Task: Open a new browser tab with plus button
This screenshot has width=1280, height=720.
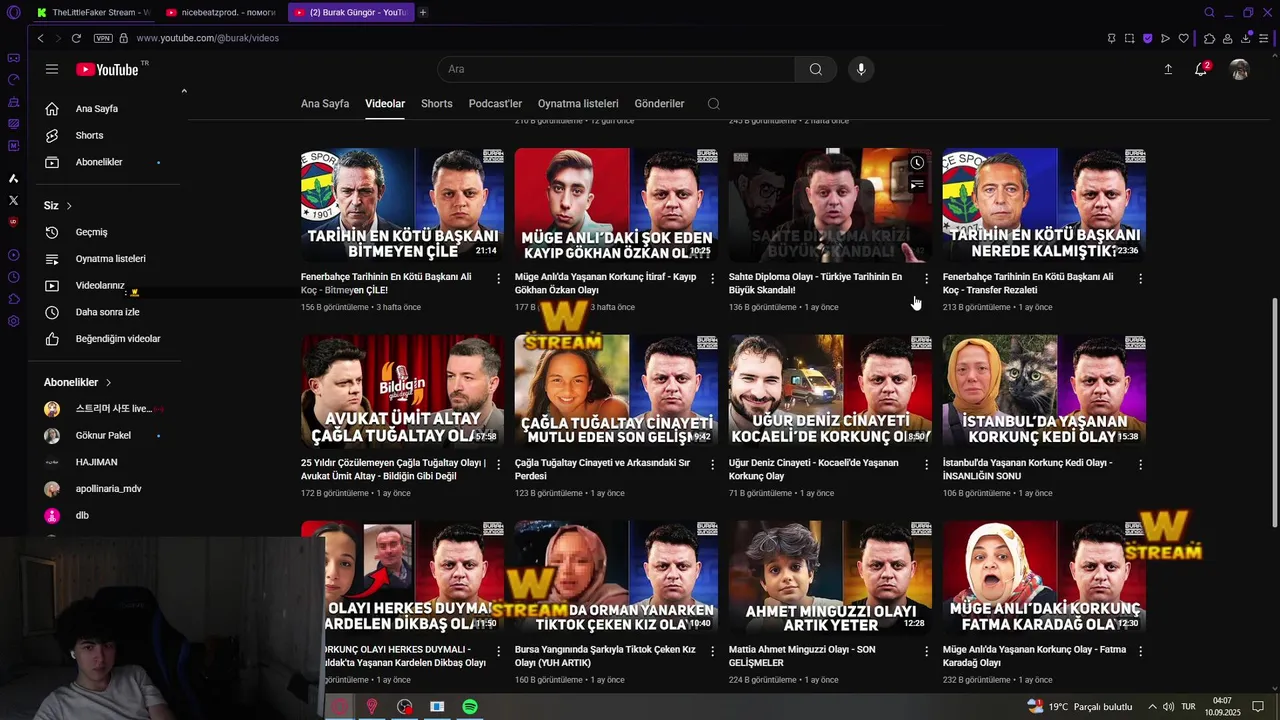Action: click(423, 12)
